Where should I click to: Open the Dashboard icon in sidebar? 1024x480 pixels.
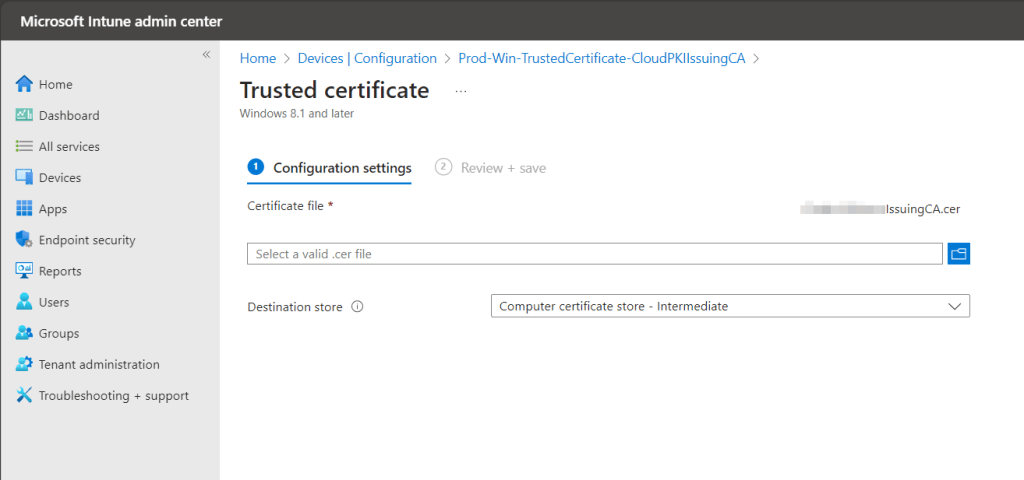24,115
